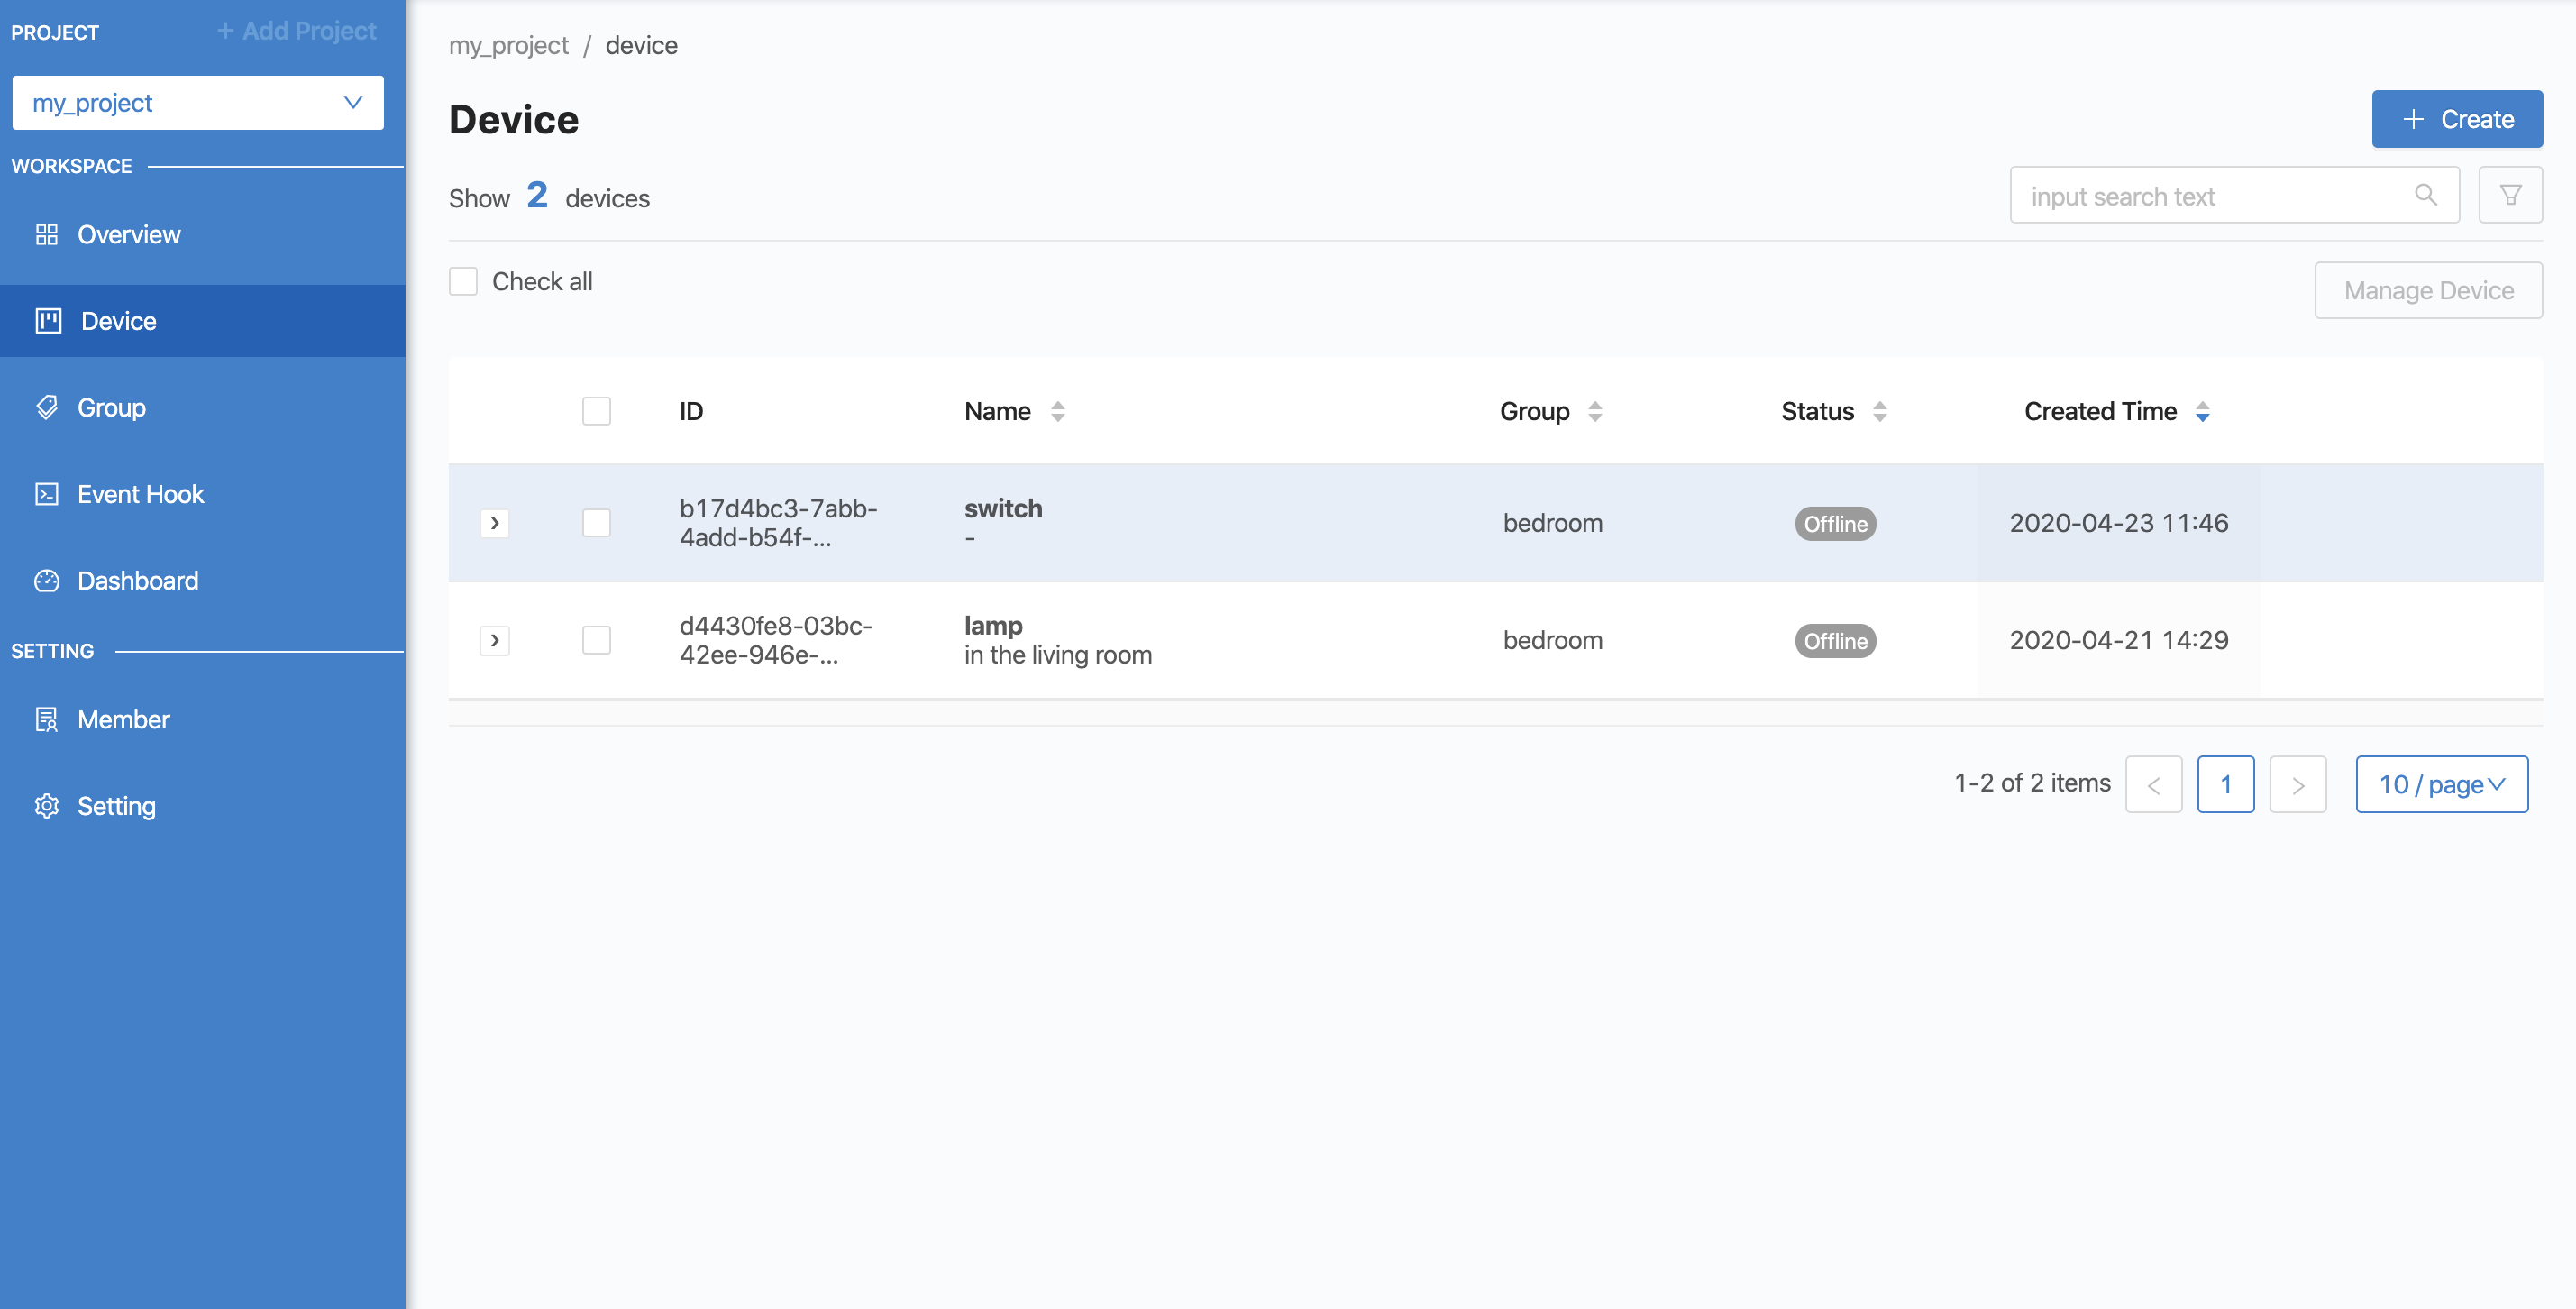
Task: Check the switch device row checkbox
Action: point(596,523)
